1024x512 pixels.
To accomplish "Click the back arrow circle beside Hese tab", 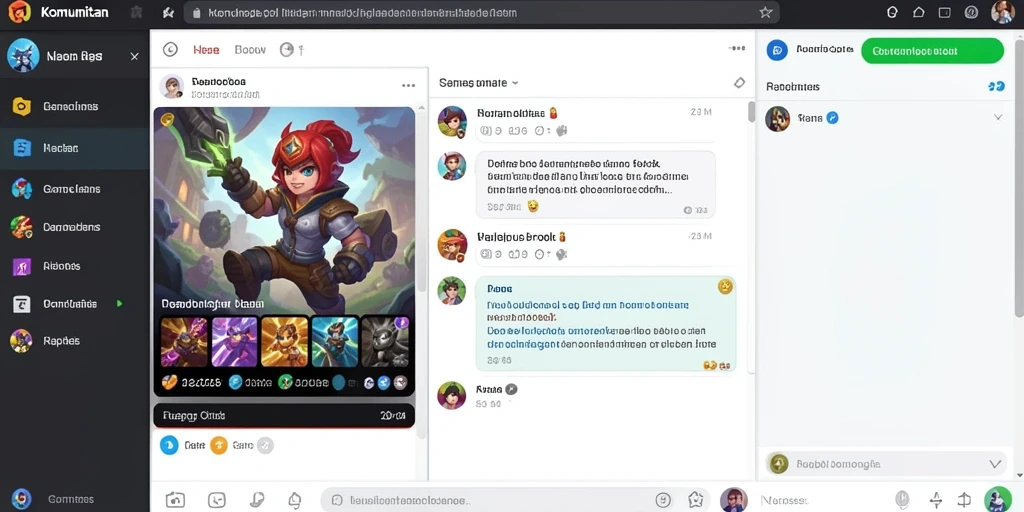I will click(x=170, y=50).
